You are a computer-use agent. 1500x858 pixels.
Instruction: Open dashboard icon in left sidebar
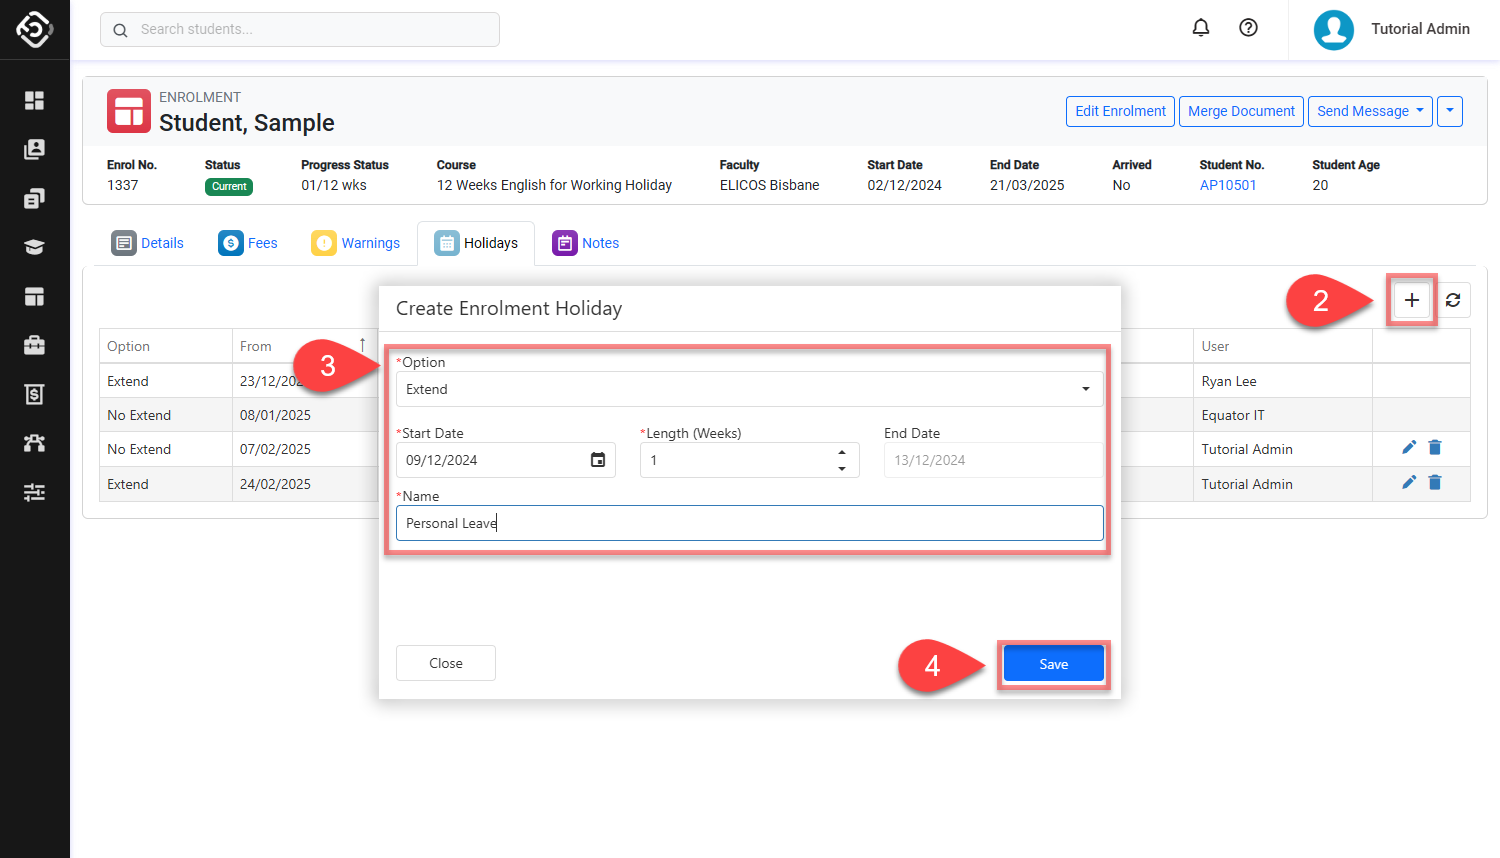(x=34, y=100)
